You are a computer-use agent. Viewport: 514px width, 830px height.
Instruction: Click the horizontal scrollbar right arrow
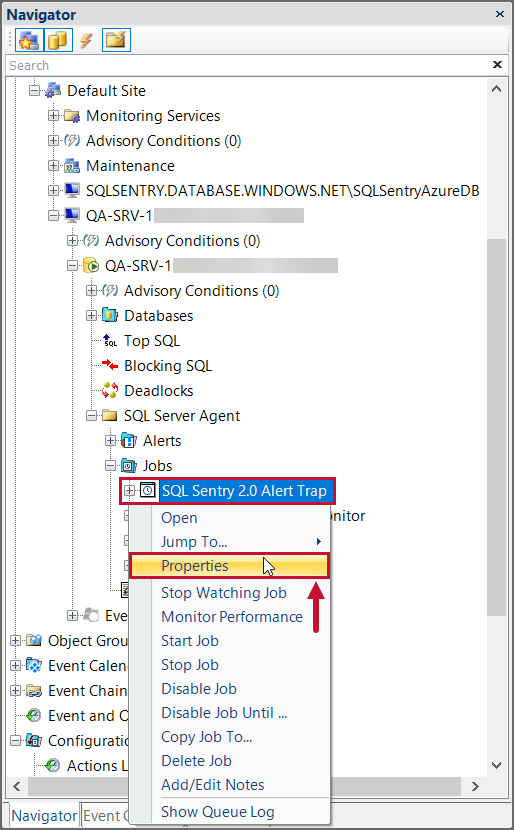coord(475,786)
